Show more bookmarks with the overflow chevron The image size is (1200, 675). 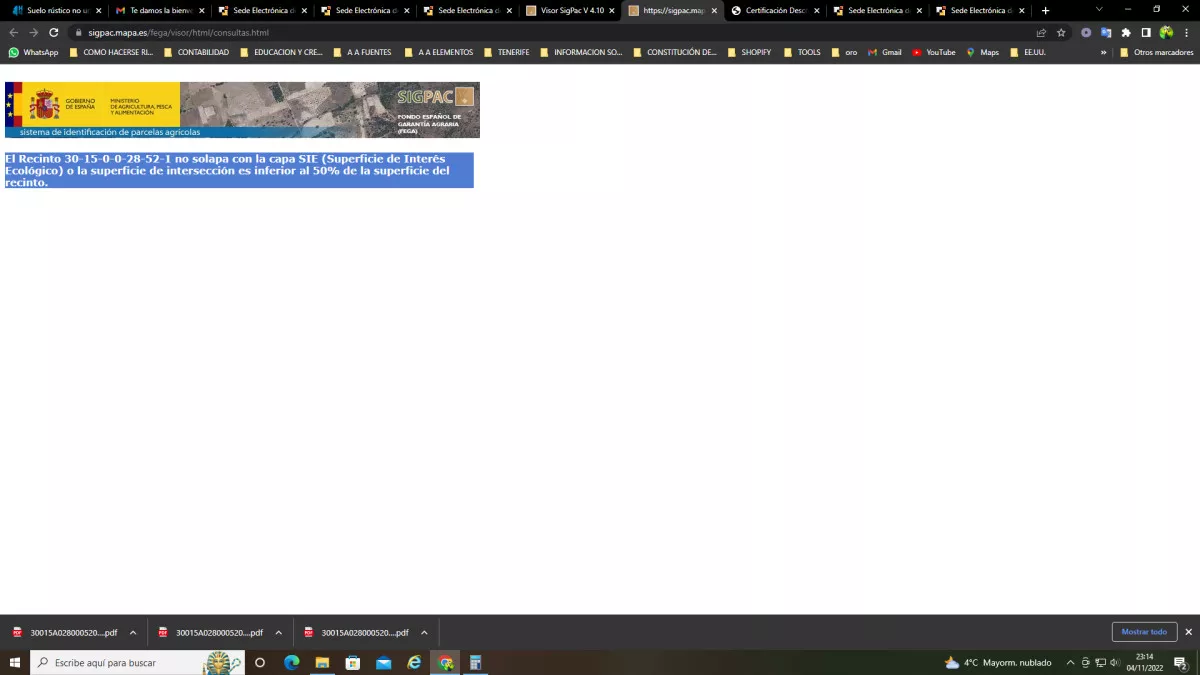point(1104,52)
